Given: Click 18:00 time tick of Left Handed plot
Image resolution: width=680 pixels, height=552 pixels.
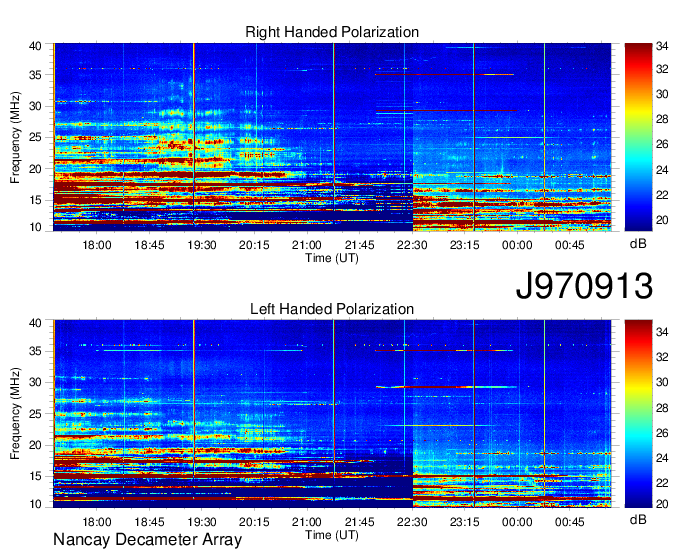Looking at the screenshot, I should click(x=97, y=522).
